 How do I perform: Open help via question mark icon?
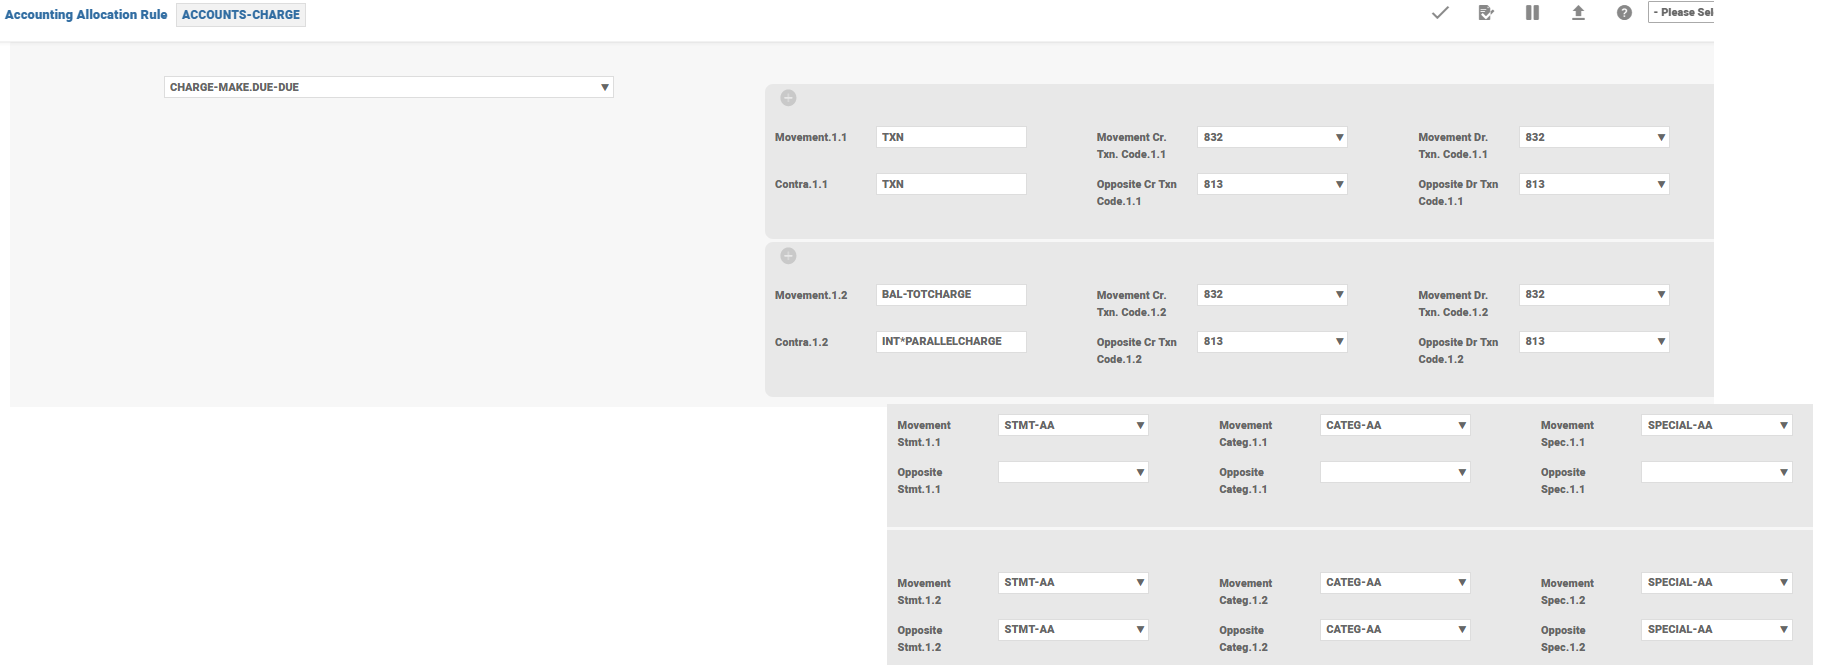click(1624, 13)
